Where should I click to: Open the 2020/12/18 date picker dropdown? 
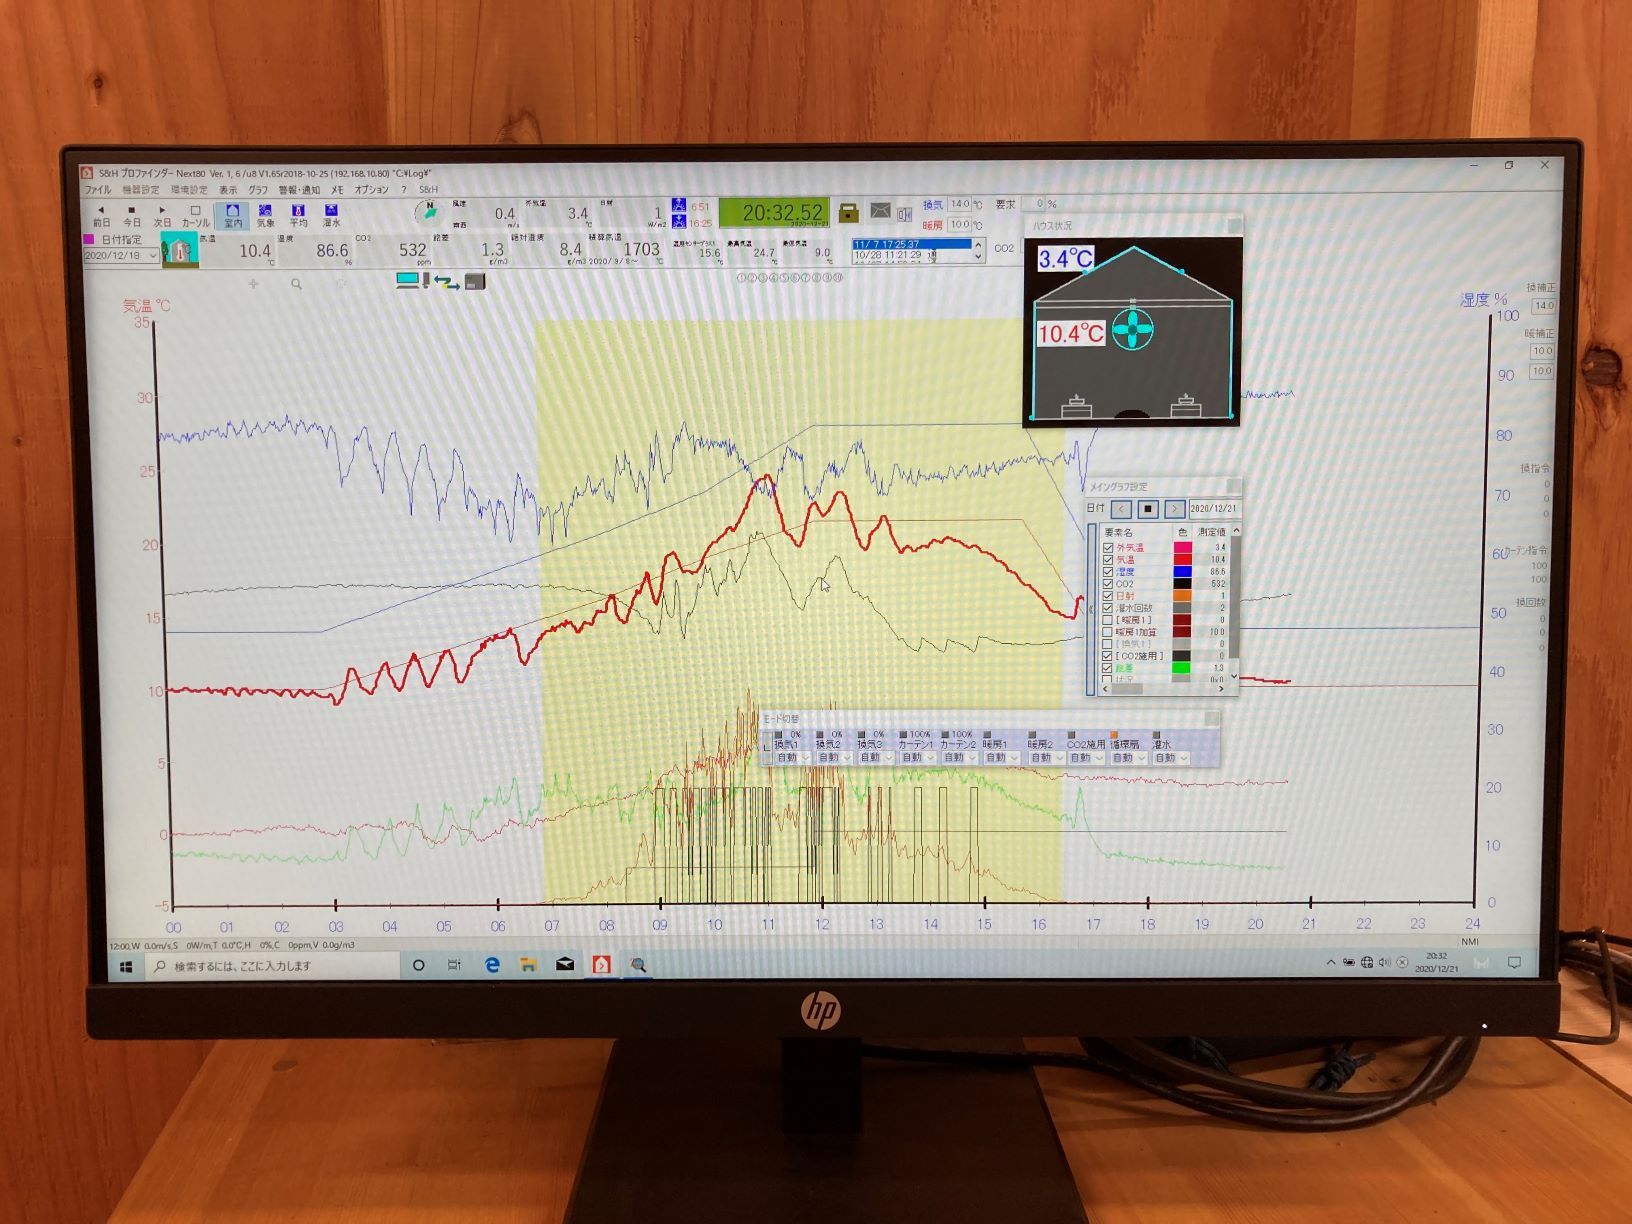[152, 256]
